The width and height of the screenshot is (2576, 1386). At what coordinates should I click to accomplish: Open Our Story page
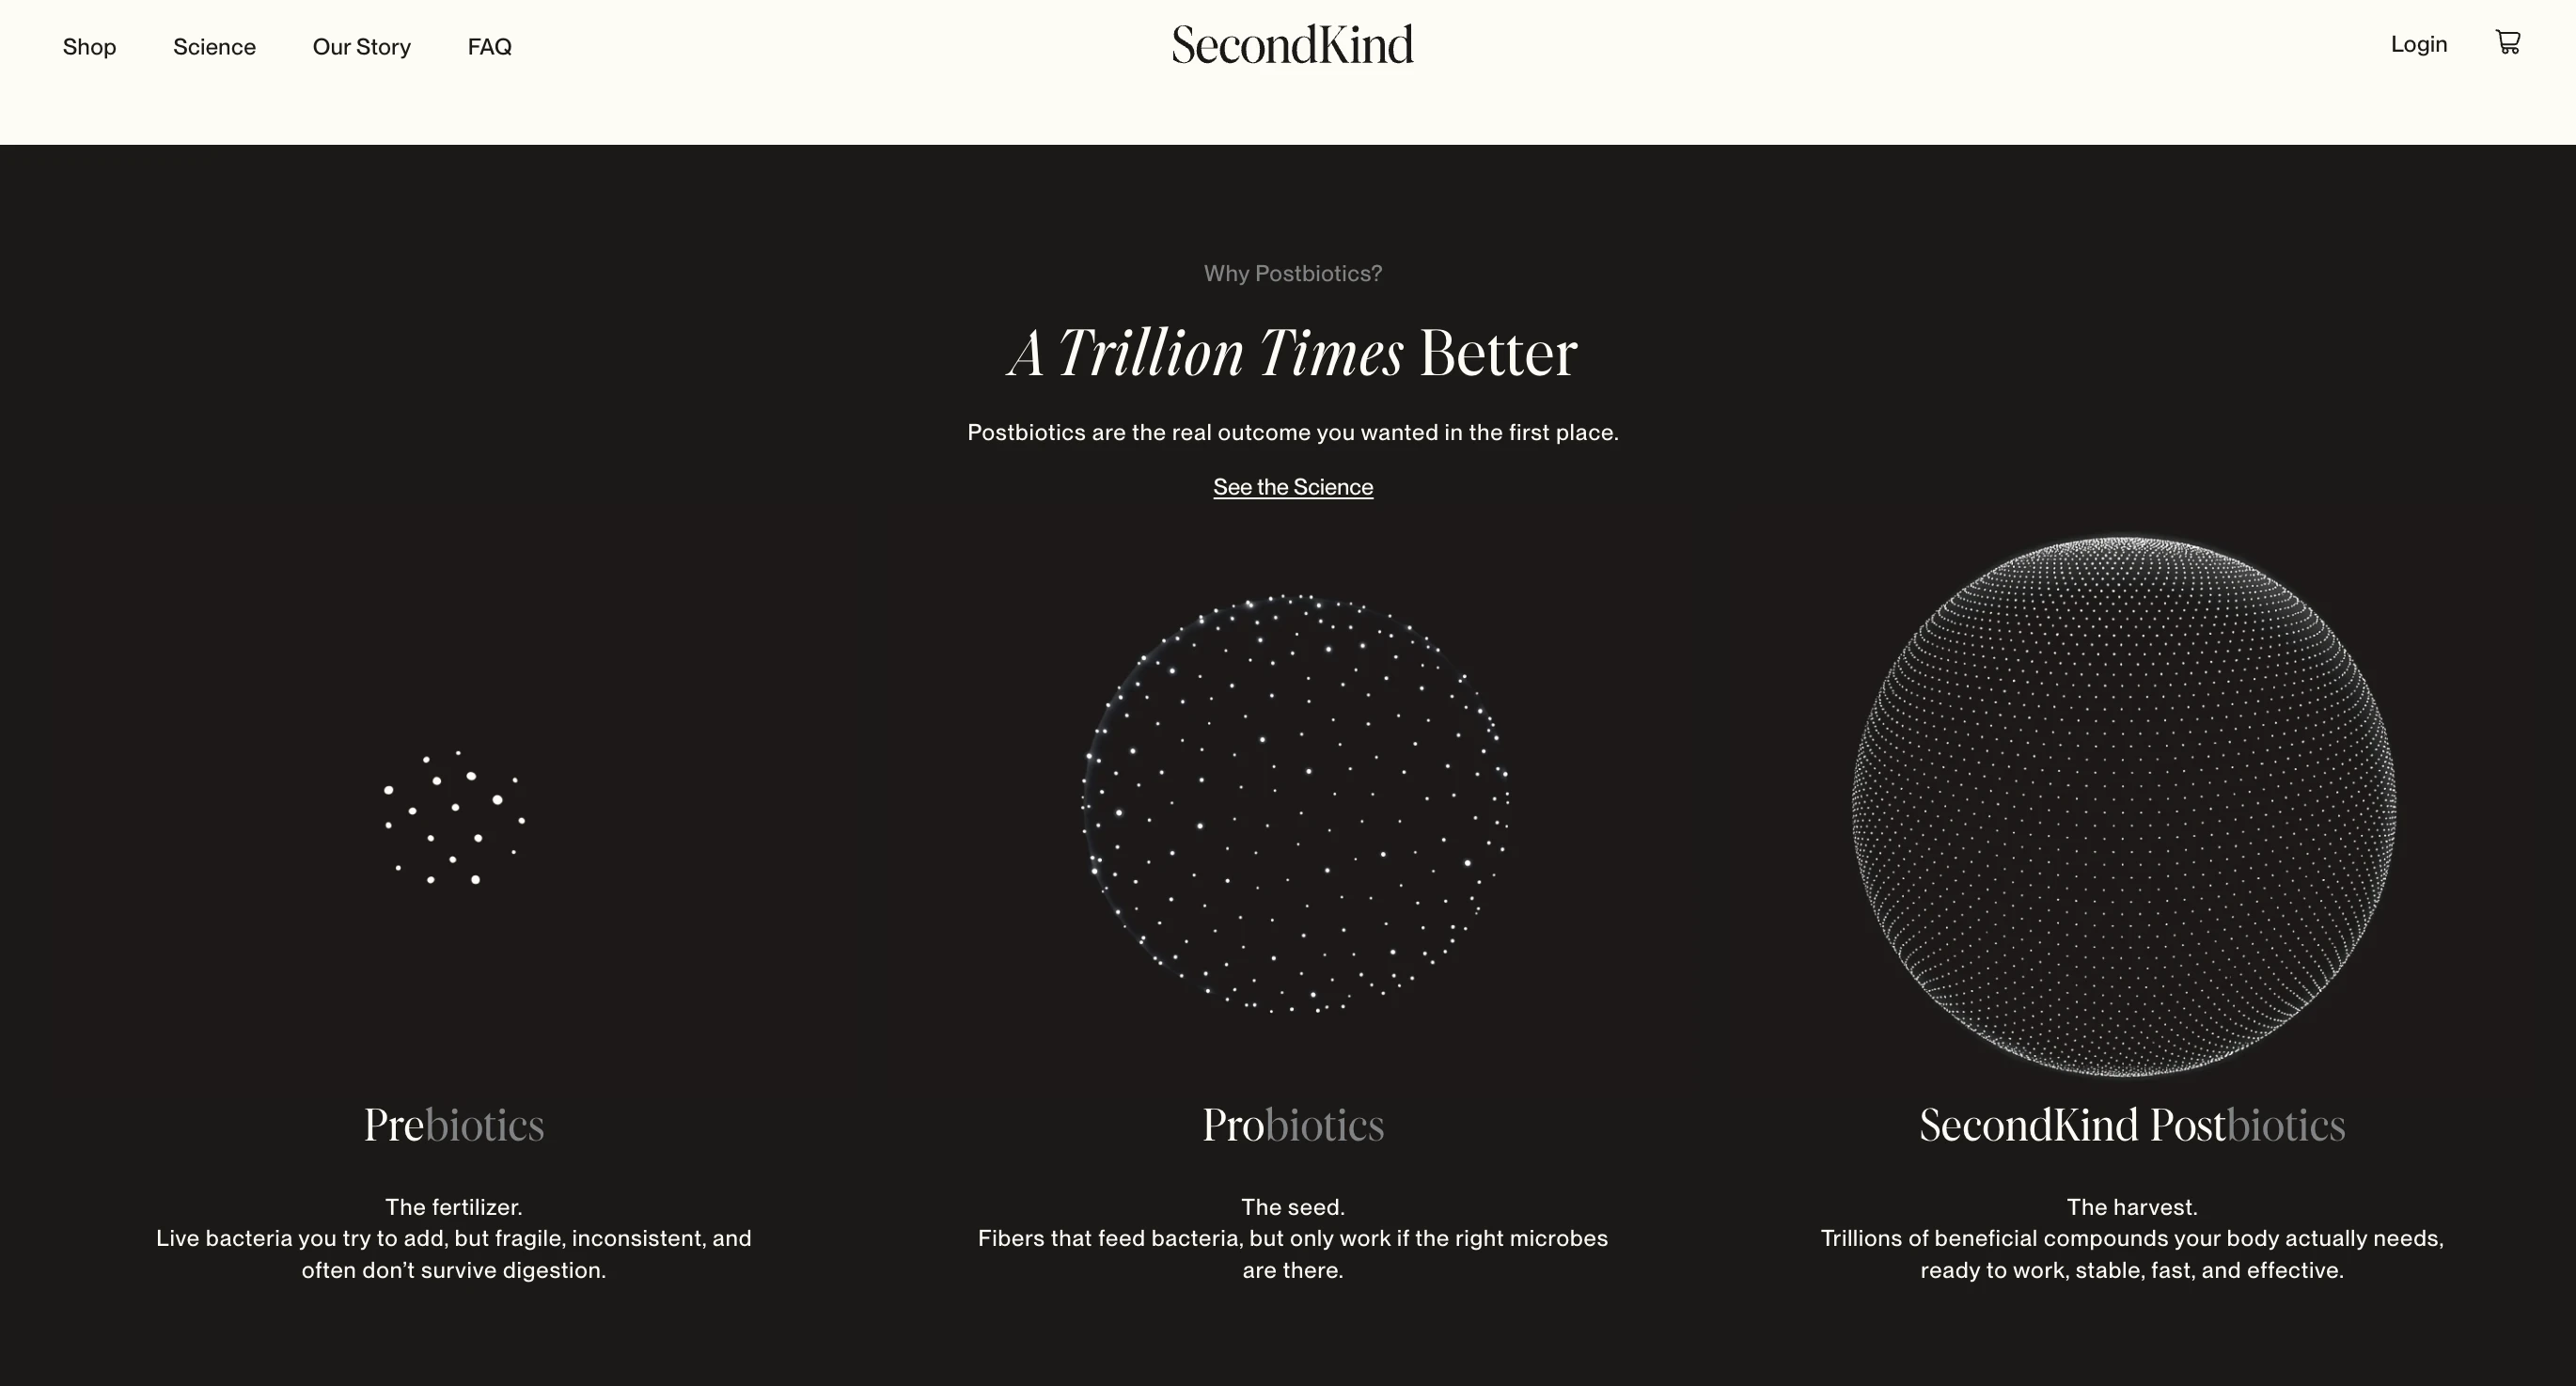tap(361, 47)
